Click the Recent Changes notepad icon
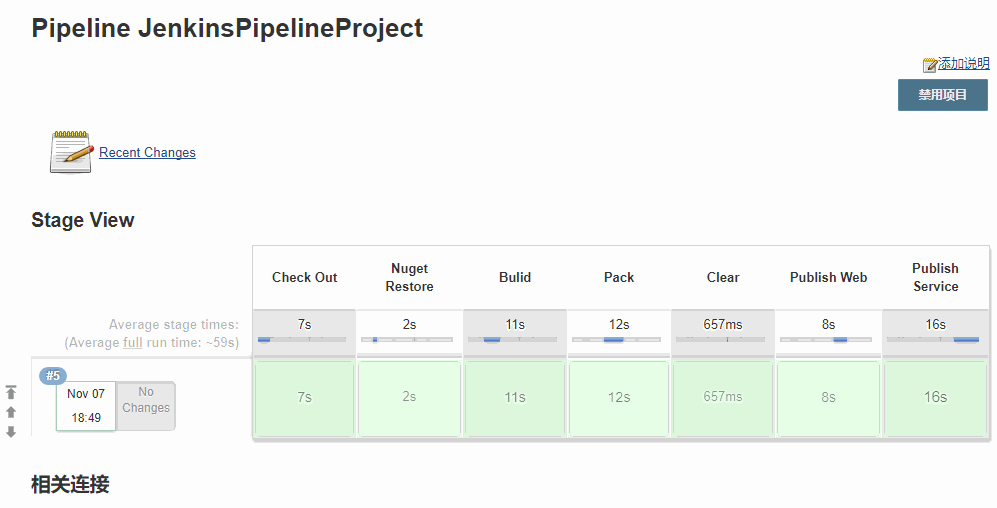The width and height of the screenshot is (997, 508). coord(71,152)
